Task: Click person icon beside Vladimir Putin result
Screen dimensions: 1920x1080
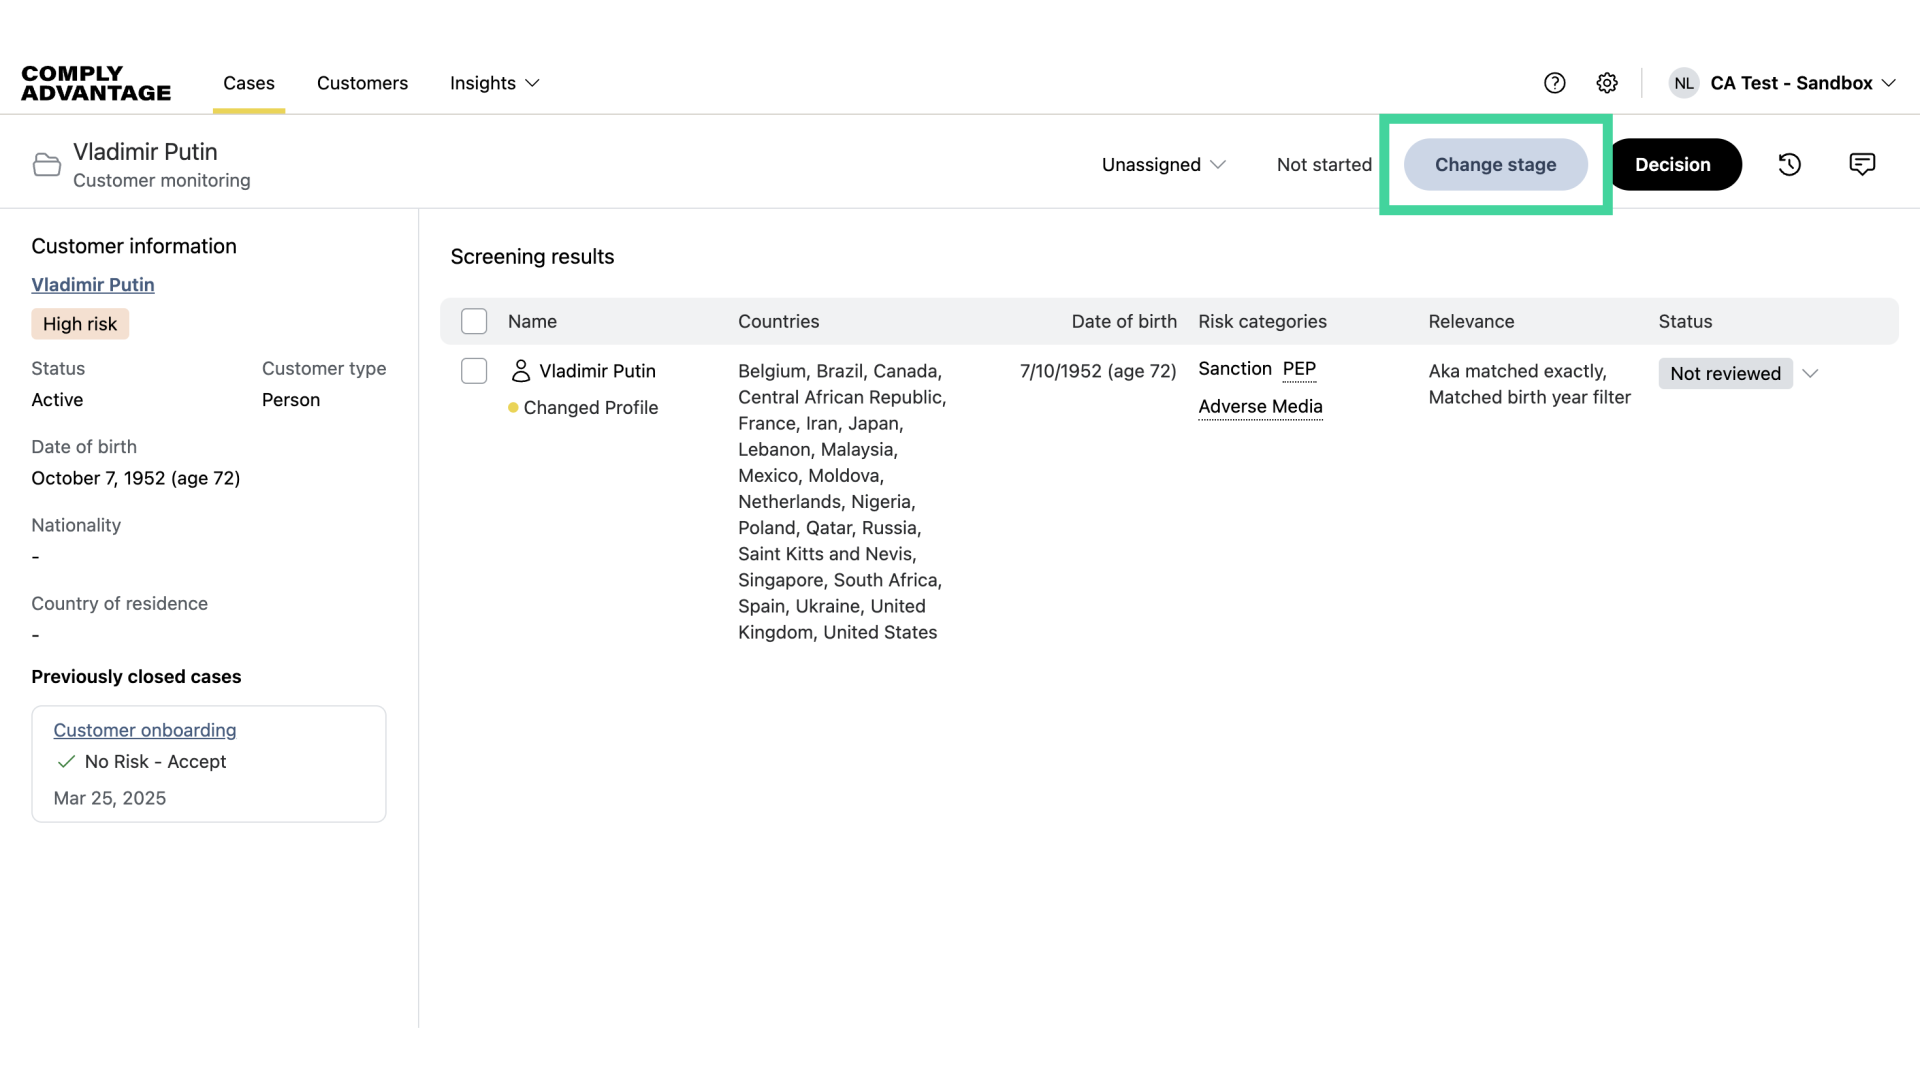Action: (521, 371)
